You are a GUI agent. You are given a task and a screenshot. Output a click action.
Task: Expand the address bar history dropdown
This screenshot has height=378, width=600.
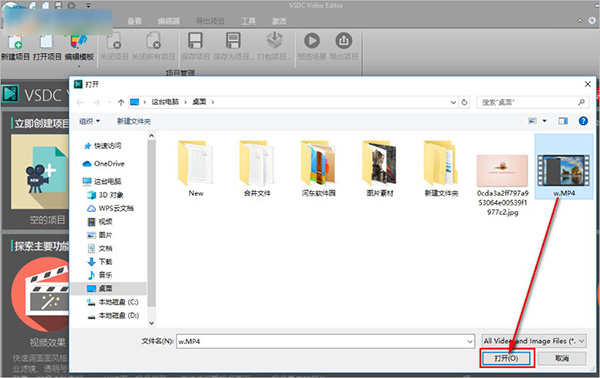tap(453, 102)
